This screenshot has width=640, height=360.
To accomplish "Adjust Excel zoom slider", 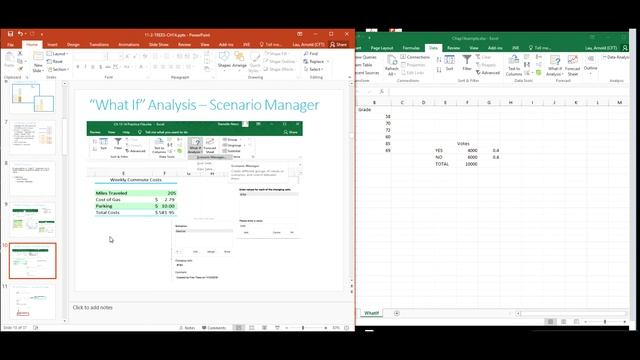I will [605, 322].
